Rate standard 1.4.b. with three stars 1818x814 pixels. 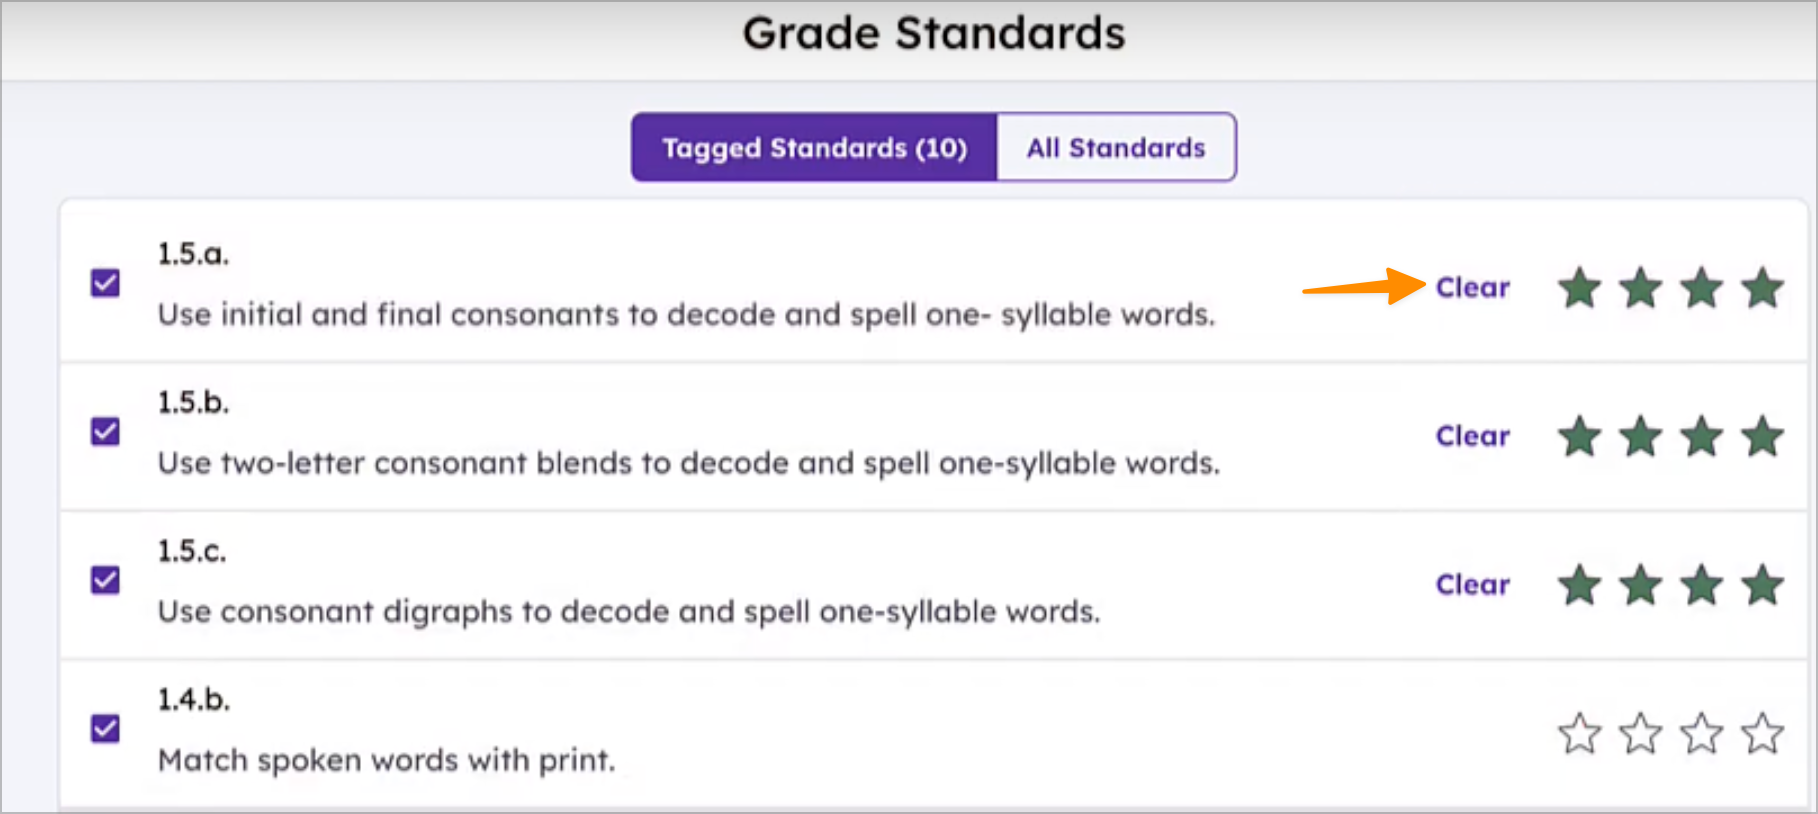point(1701,733)
